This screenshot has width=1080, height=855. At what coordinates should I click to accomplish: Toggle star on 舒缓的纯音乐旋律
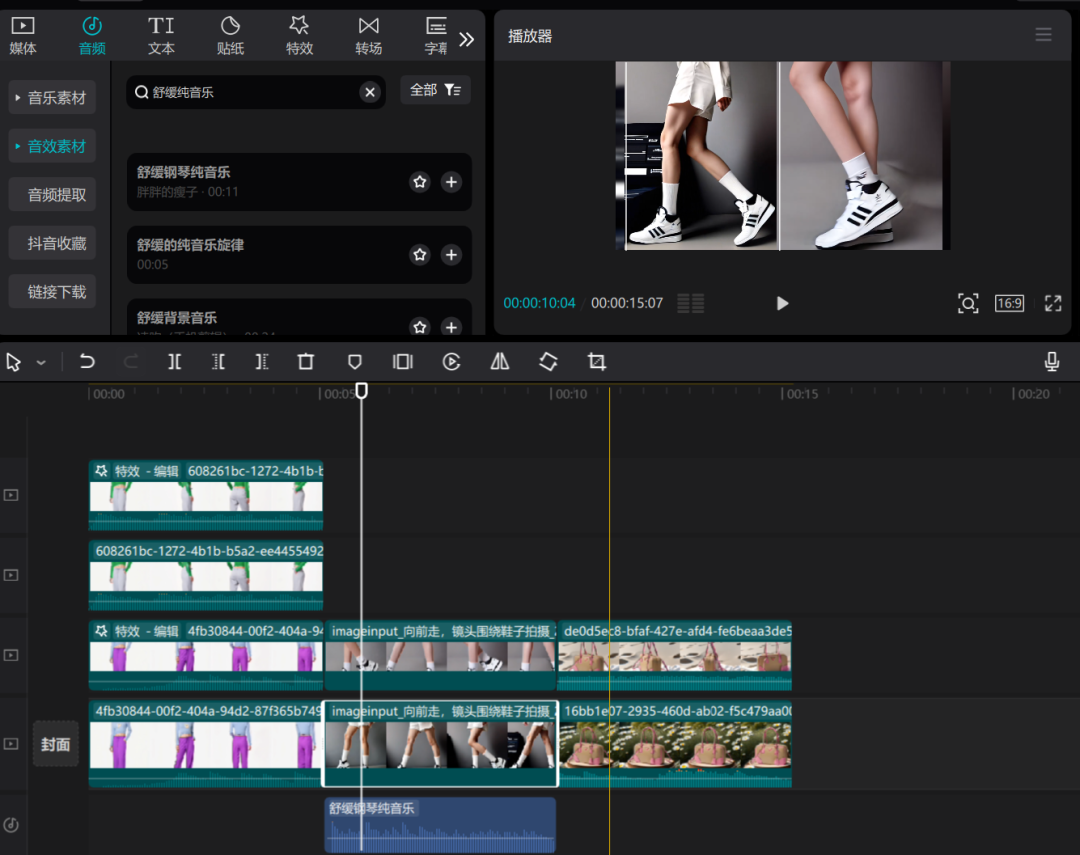click(x=420, y=255)
